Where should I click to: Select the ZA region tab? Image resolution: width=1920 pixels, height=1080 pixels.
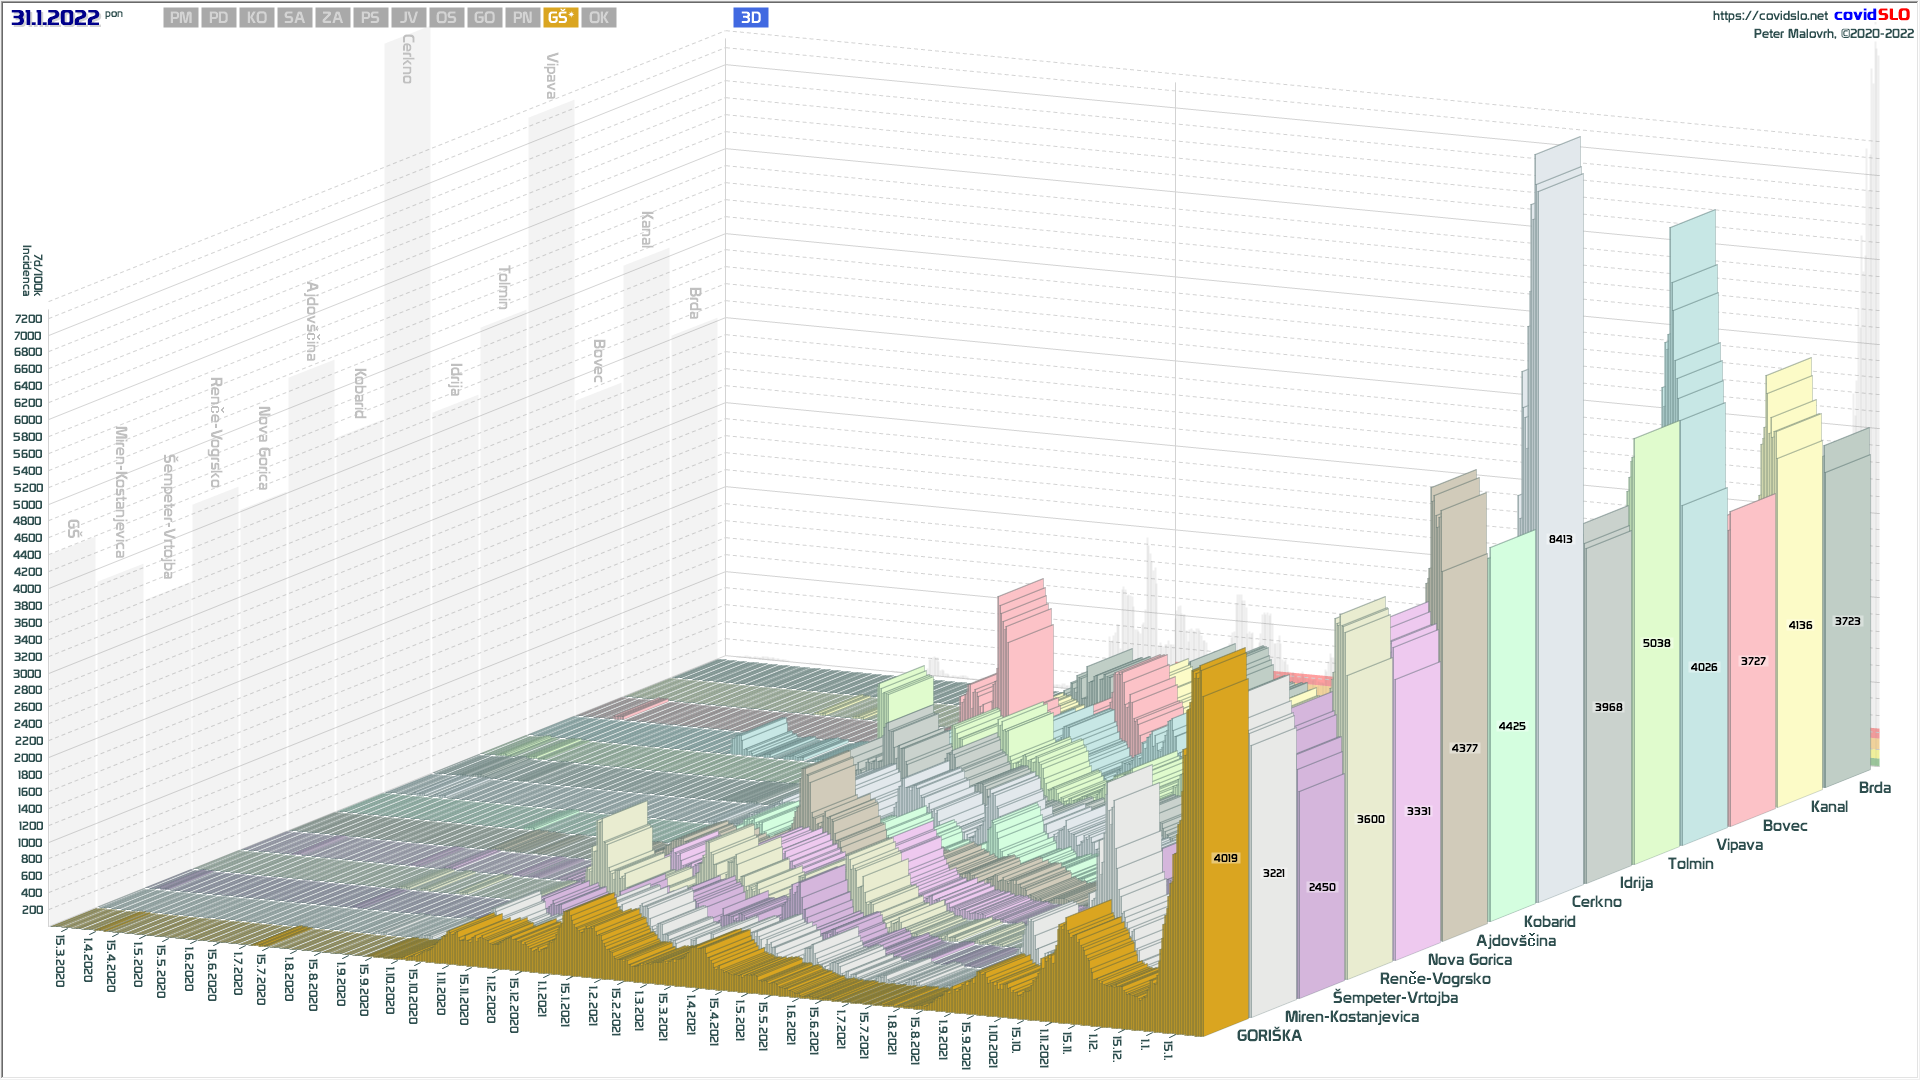tap(332, 18)
